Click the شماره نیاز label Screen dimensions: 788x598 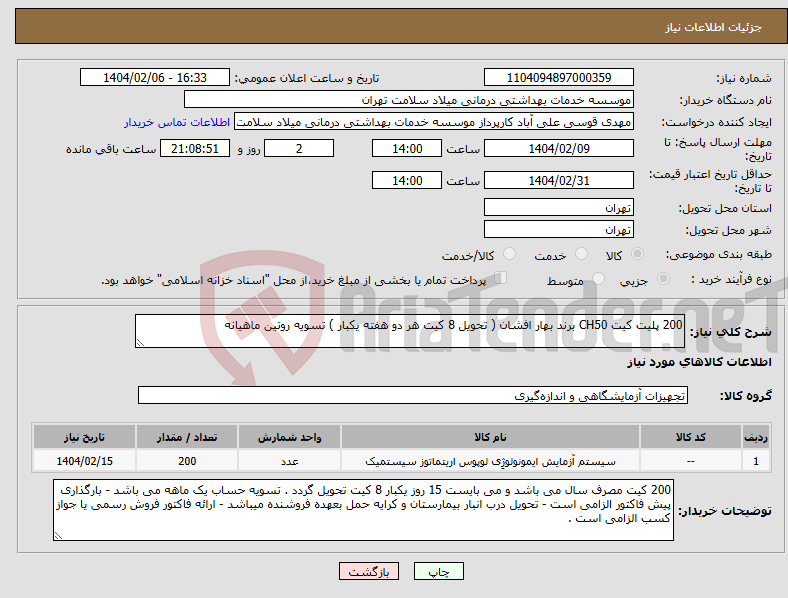(744, 78)
